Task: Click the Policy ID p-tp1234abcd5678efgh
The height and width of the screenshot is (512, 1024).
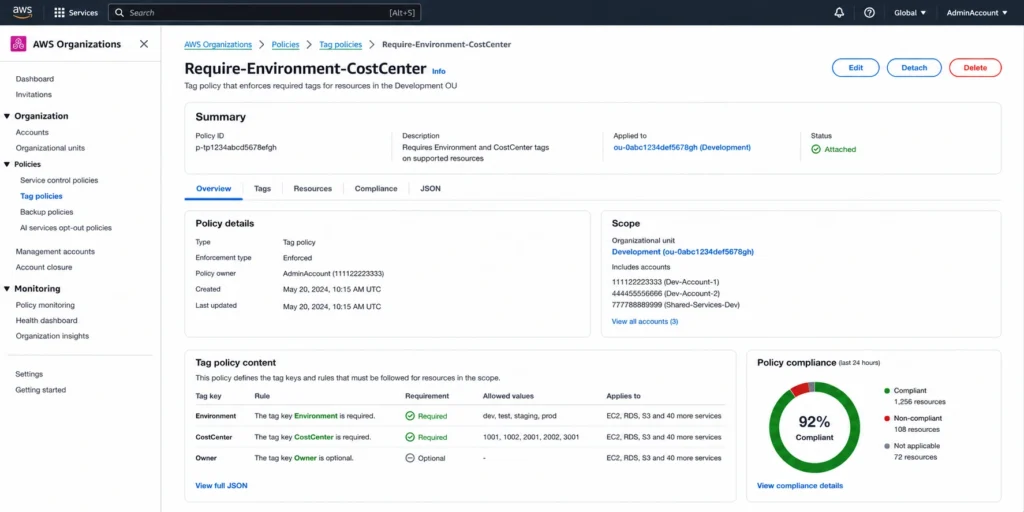Action: click(236, 148)
